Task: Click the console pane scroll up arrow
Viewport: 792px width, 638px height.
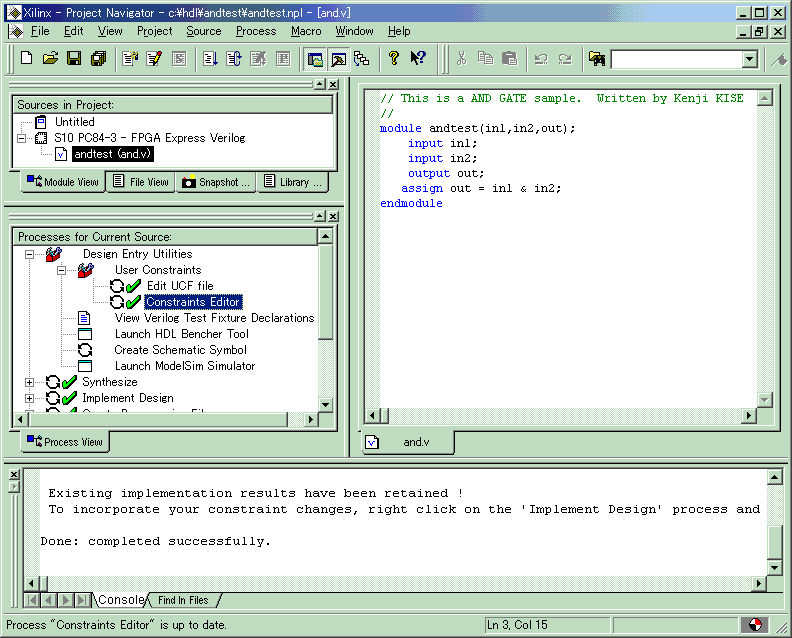Action: pos(775,477)
